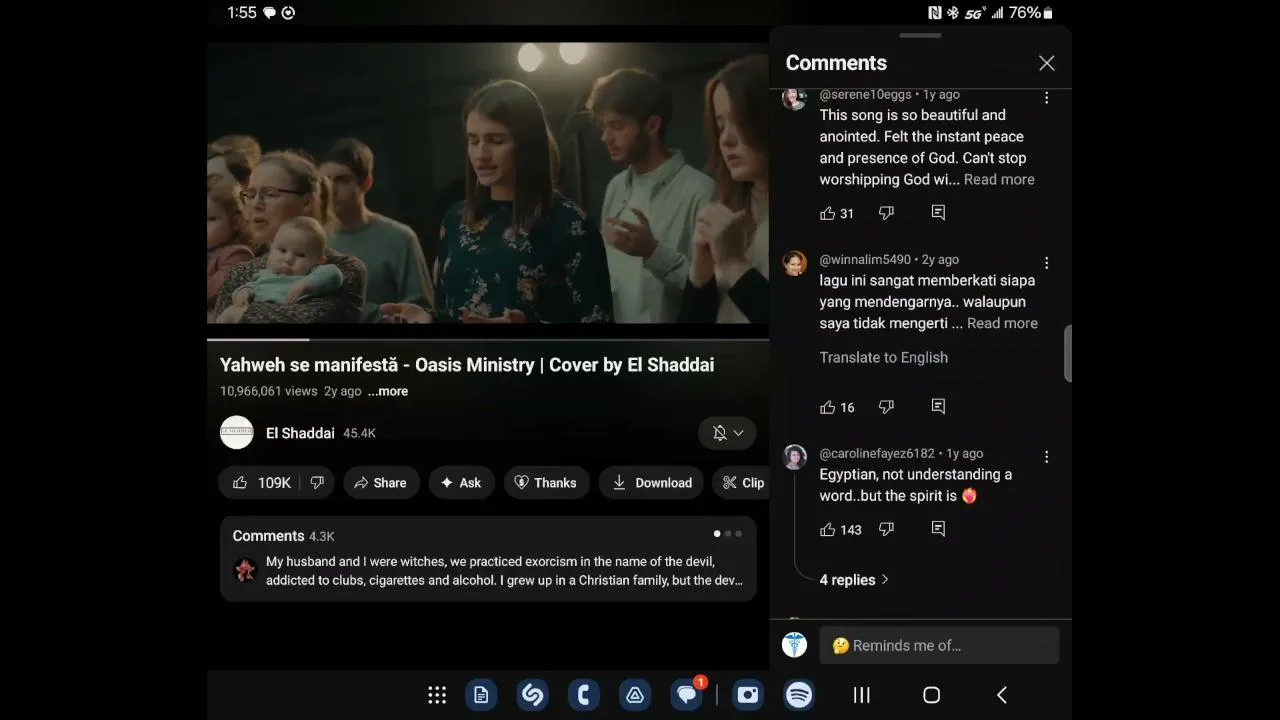Open @winnalim5490 username link

pyautogui.click(x=865, y=260)
